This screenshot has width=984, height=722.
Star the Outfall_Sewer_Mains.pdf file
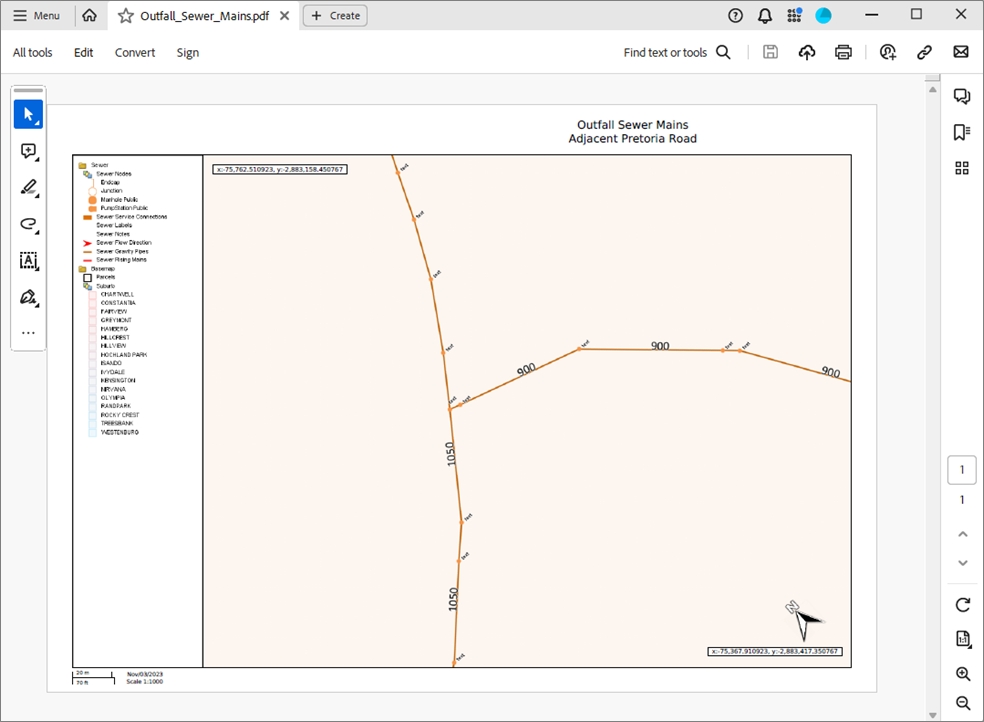(126, 16)
